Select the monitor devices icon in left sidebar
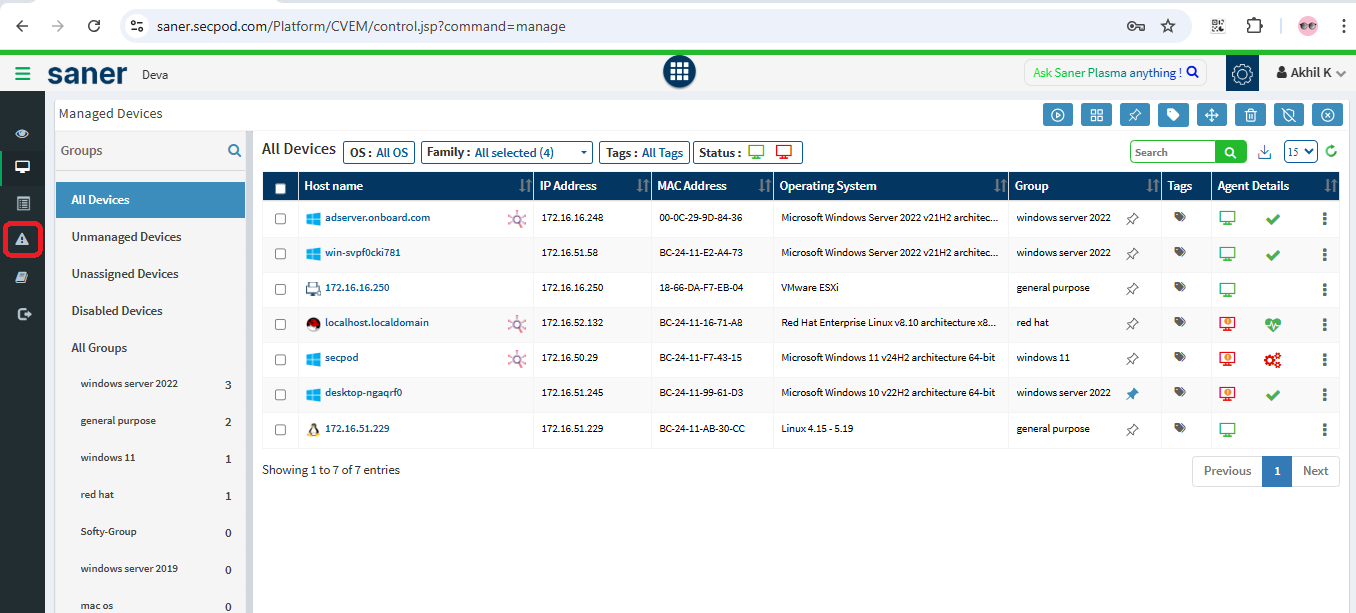The width and height of the screenshot is (1356, 613). [22, 167]
